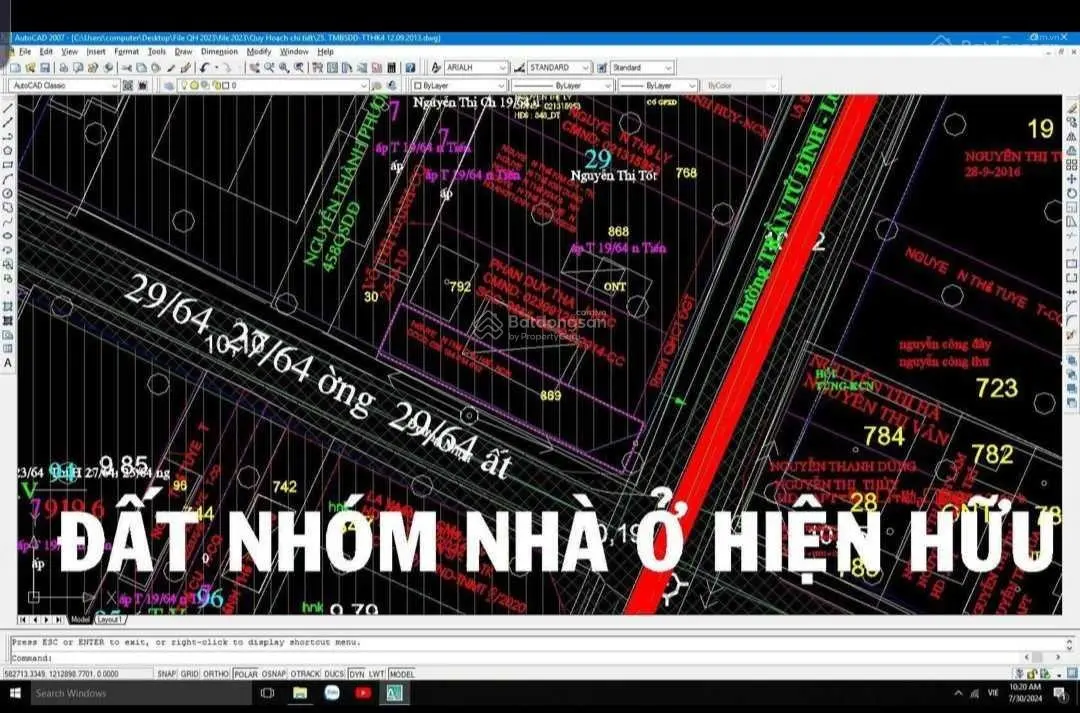Viewport: 1080px width, 713px height.
Task: Click the Match Properties brush icon
Action: (x=185, y=68)
